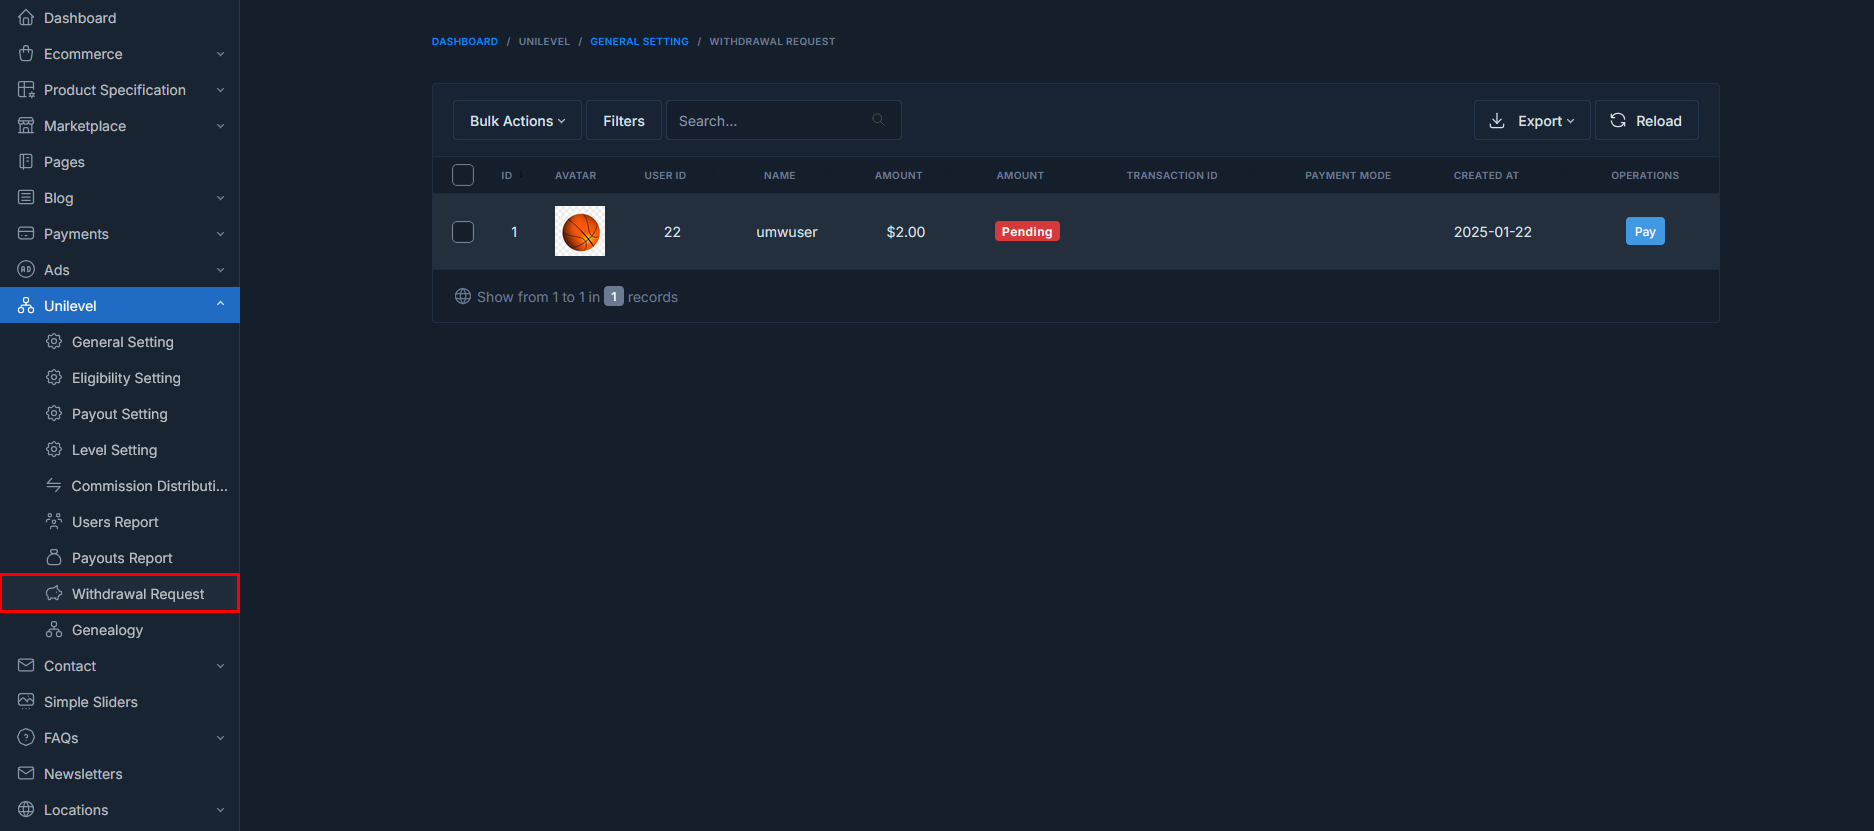Expand the Ecommerce sidebar menu
The width and height of the screenshot is (1874, 831).
coord(120,54)
